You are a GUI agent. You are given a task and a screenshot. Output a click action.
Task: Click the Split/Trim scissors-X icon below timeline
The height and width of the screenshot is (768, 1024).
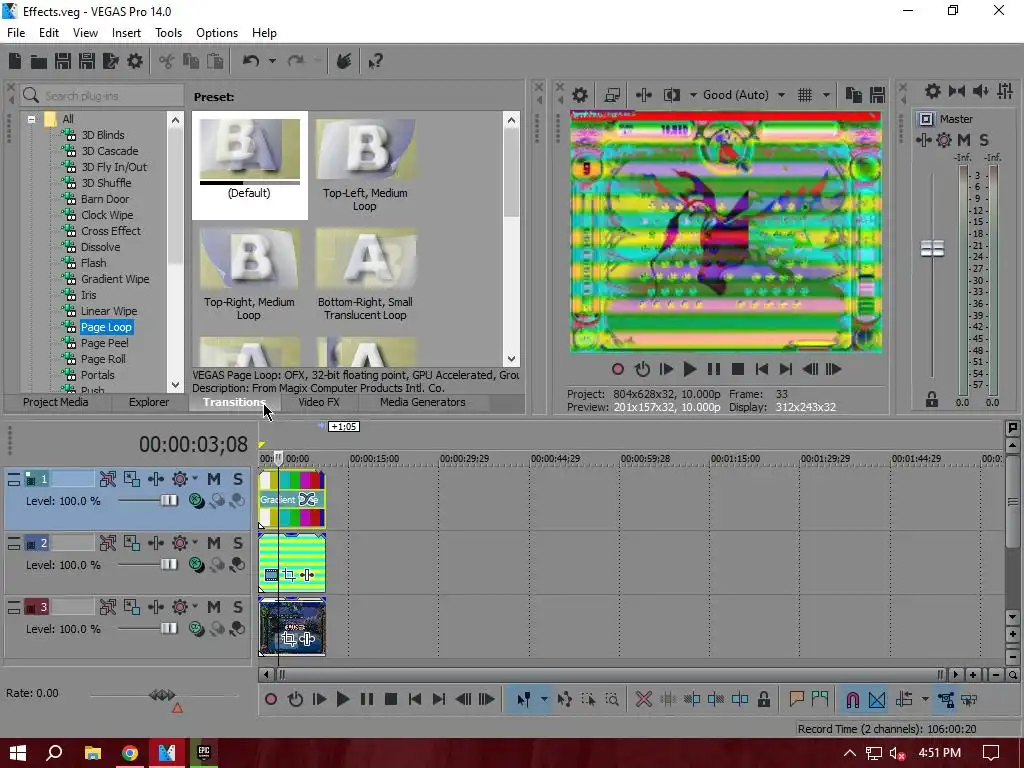(643, 699)
